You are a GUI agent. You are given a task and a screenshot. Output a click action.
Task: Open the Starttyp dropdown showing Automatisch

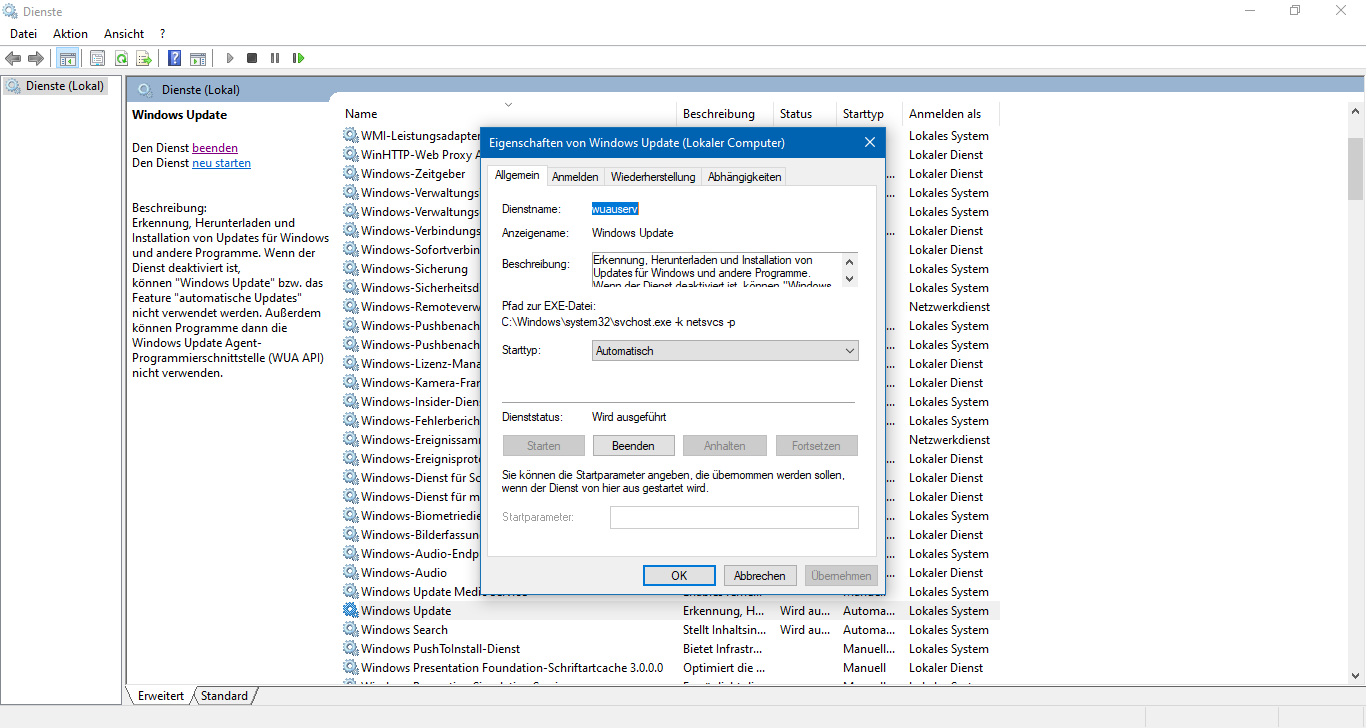pos(725,351)
